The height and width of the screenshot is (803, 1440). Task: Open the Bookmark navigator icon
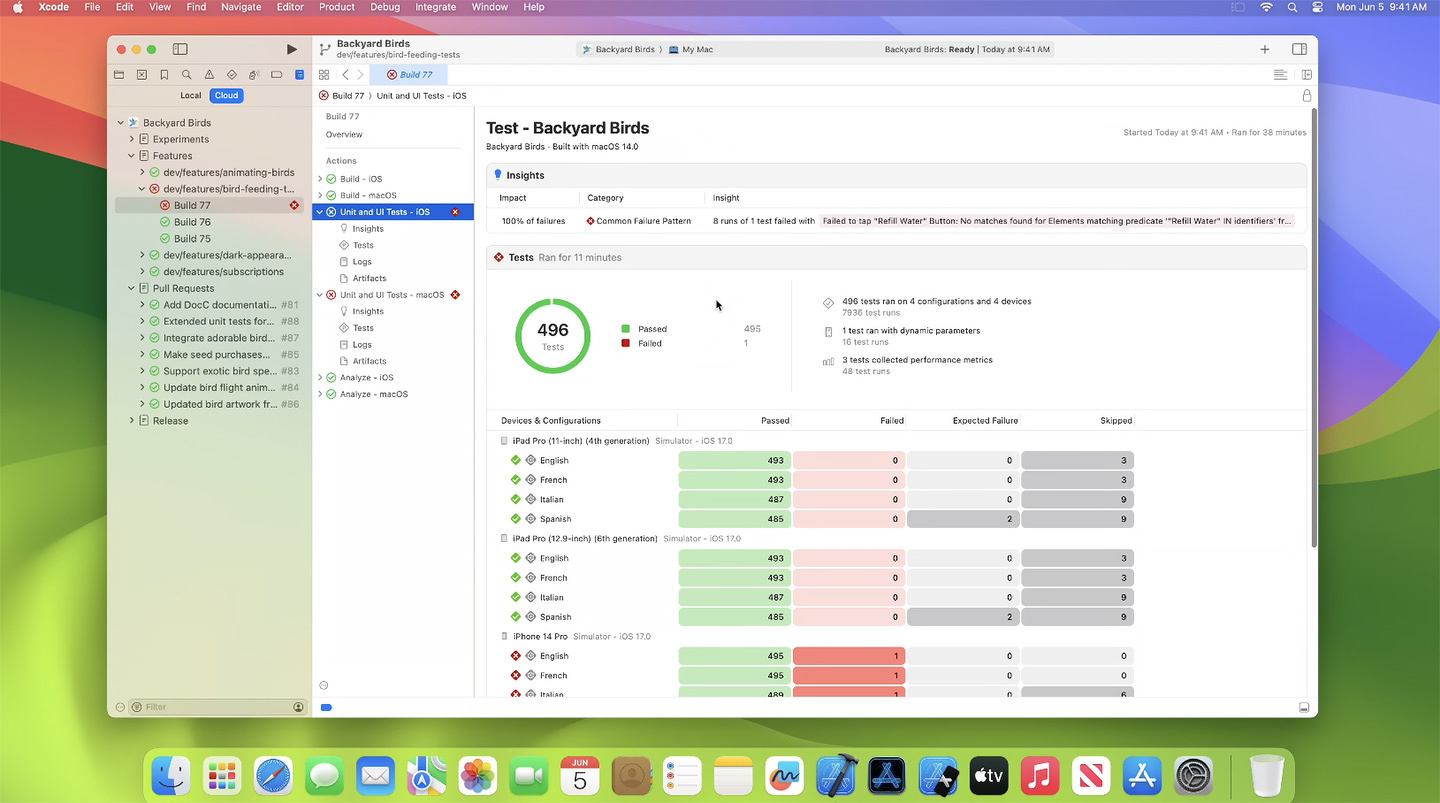[164, 75]
